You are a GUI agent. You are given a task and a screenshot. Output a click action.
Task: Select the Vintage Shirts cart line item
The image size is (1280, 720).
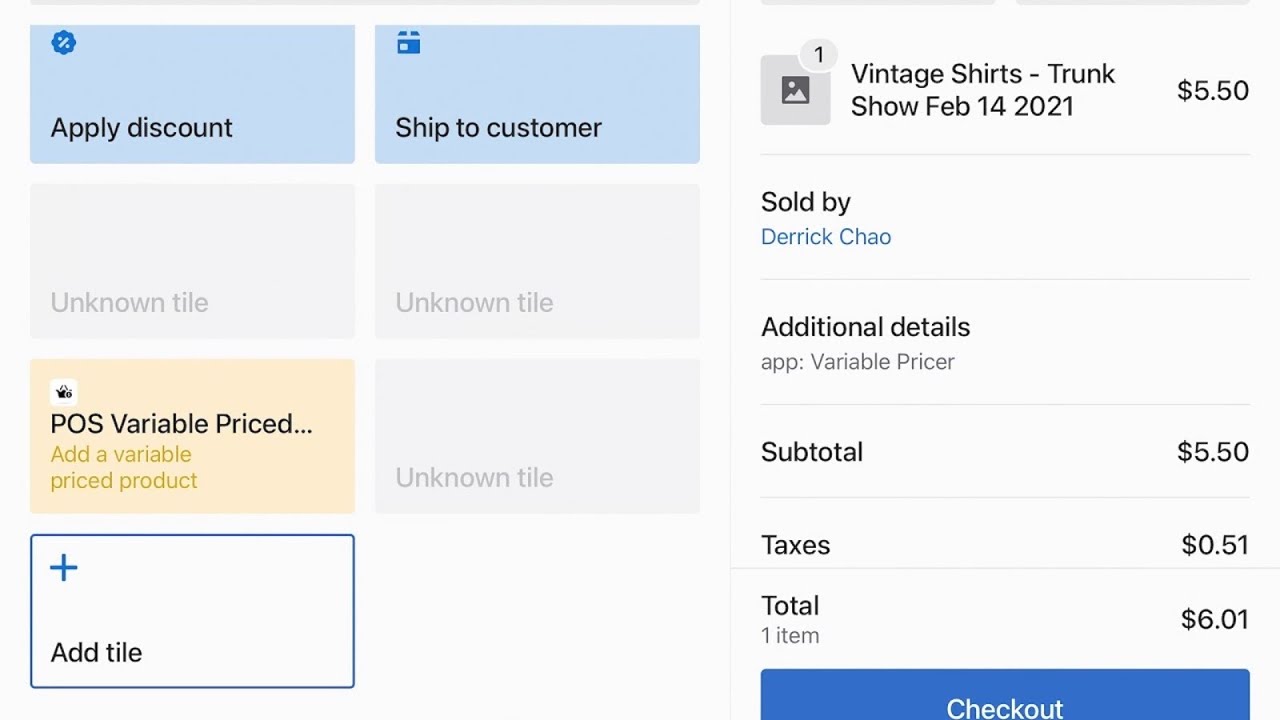[1005, 90]
